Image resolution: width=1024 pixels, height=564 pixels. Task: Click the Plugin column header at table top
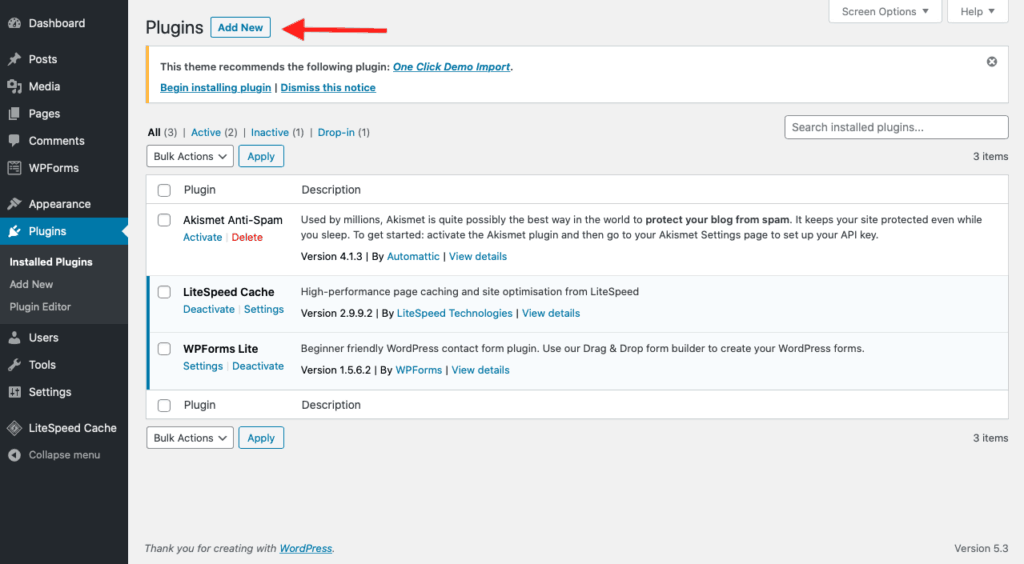(199, 190)
